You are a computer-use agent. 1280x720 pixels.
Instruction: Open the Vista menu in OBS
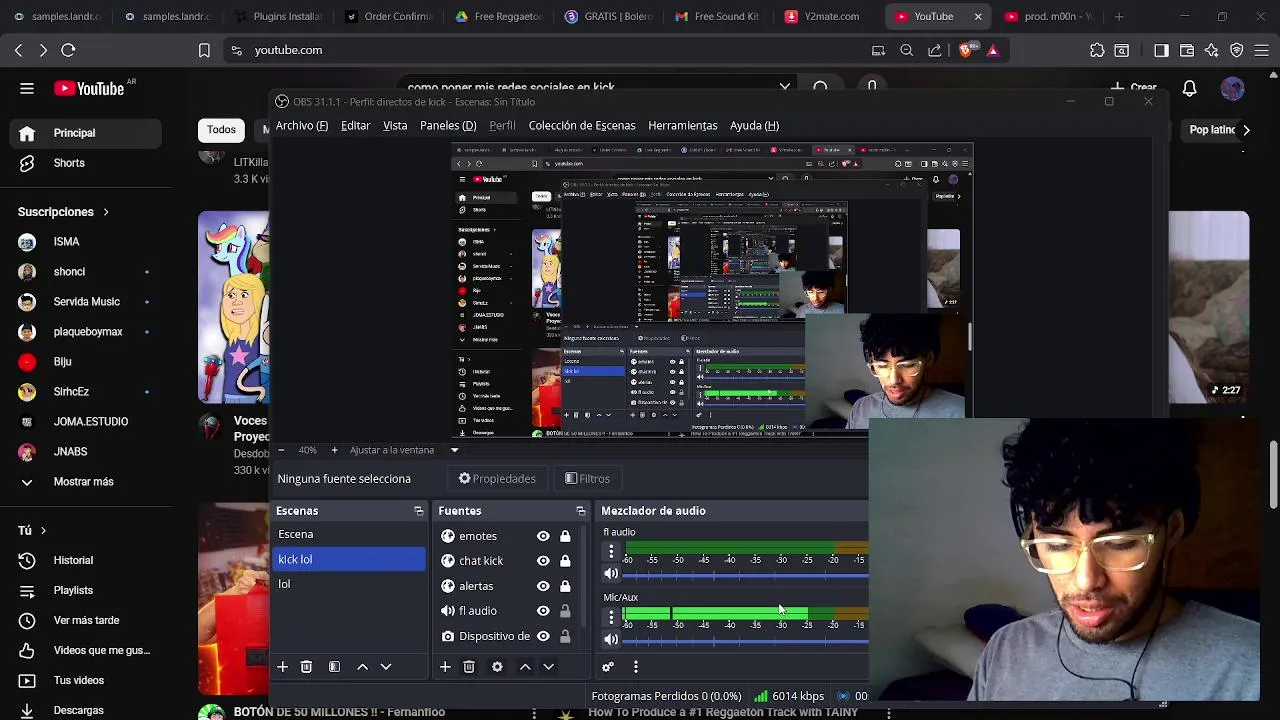(395, 126)
